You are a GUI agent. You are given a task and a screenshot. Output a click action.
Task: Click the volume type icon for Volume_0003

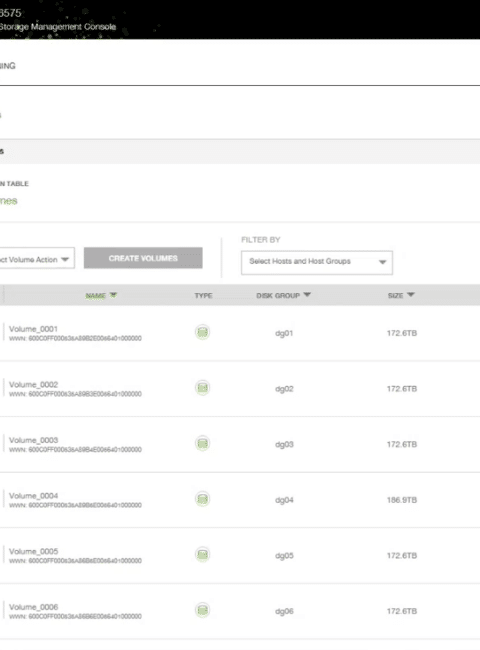click(202, 443)
